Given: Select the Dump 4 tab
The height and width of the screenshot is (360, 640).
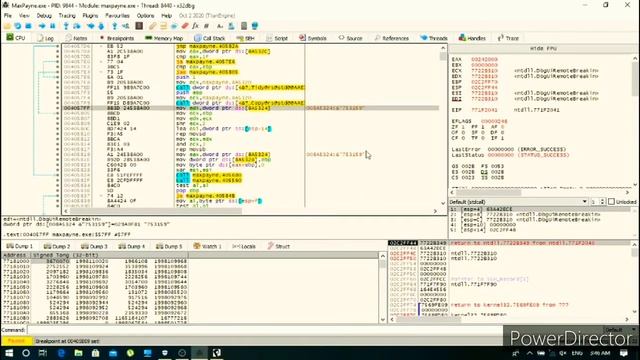Looking at the screenshot, I should click(132, 246).
